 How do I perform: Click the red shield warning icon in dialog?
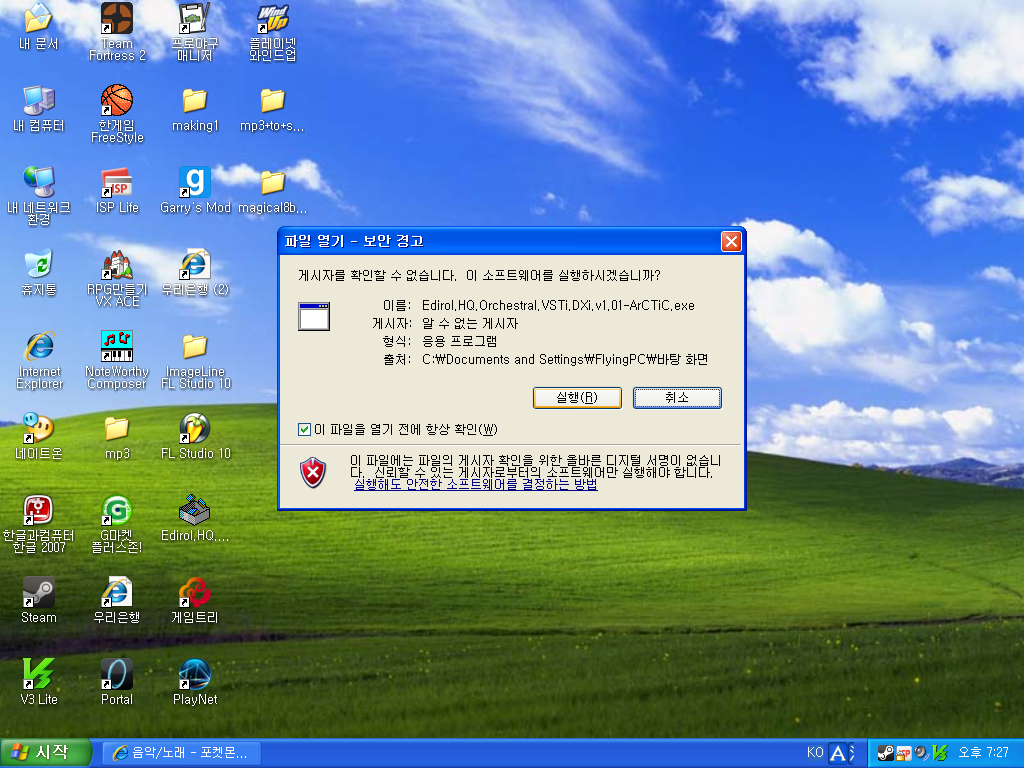pos(313,472)
